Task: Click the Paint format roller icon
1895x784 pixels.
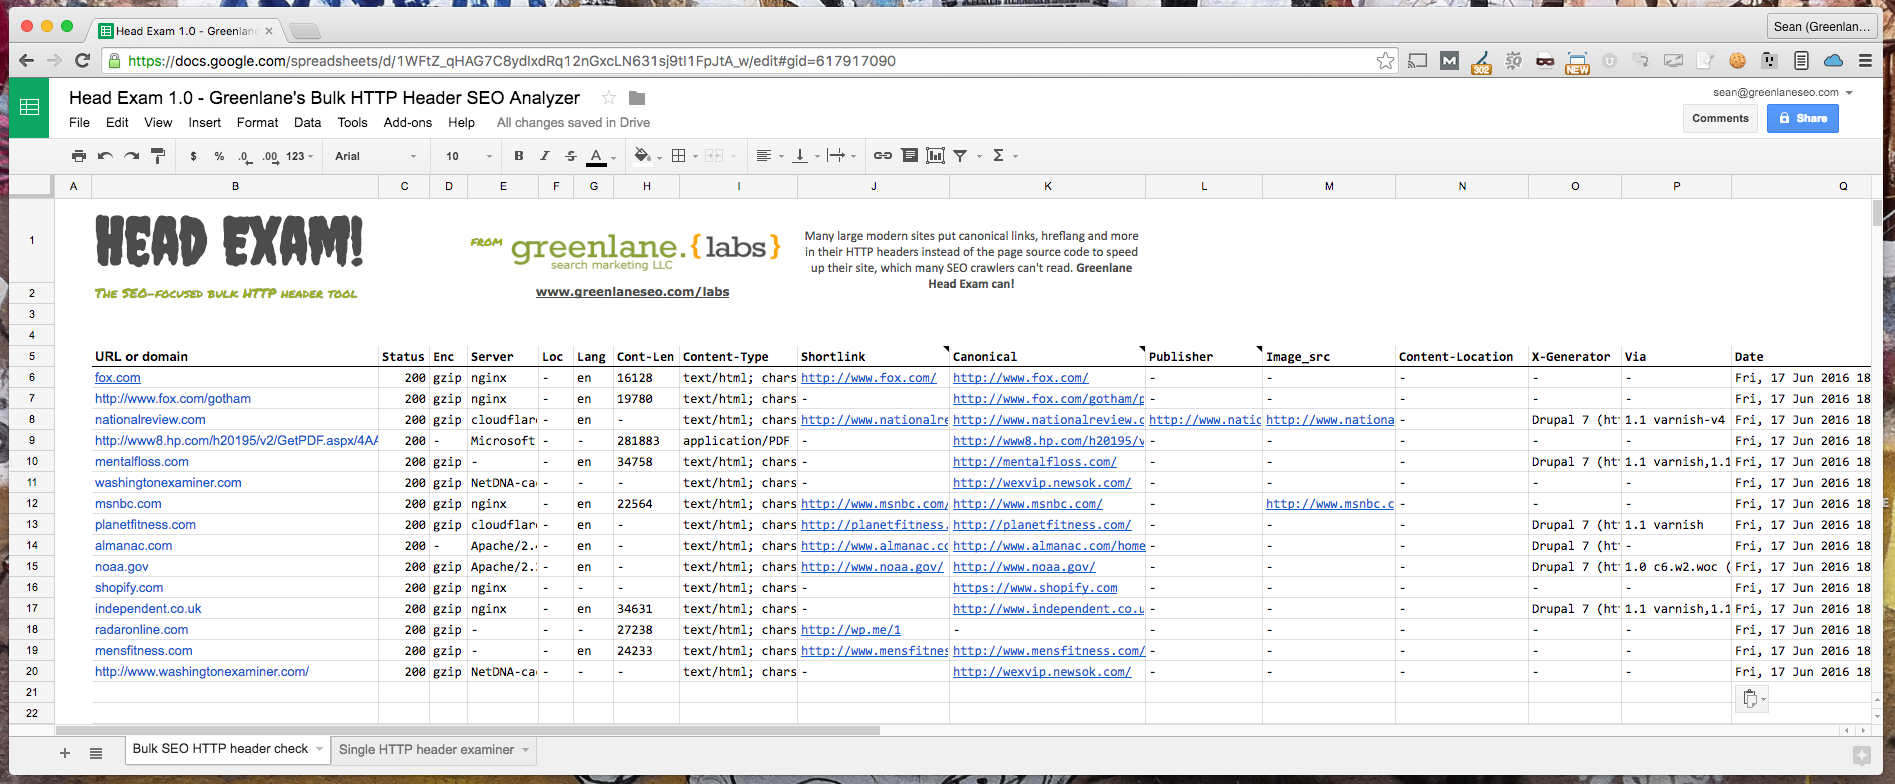Action: (157, 156)
